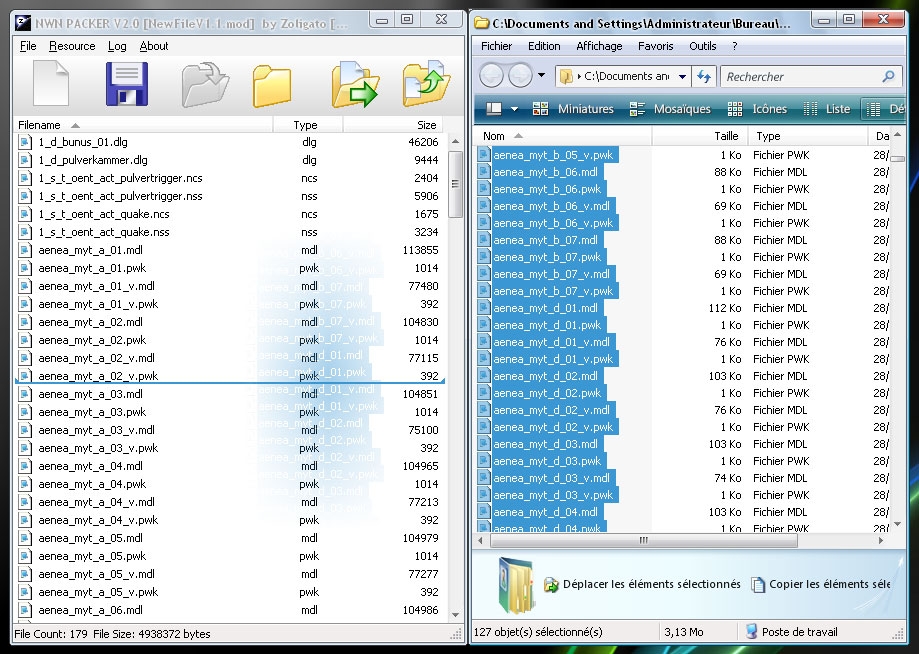Viewport: 919px width, 654px height.
Task: Click the folder icon with green up arrow
Action: (426, 85)
